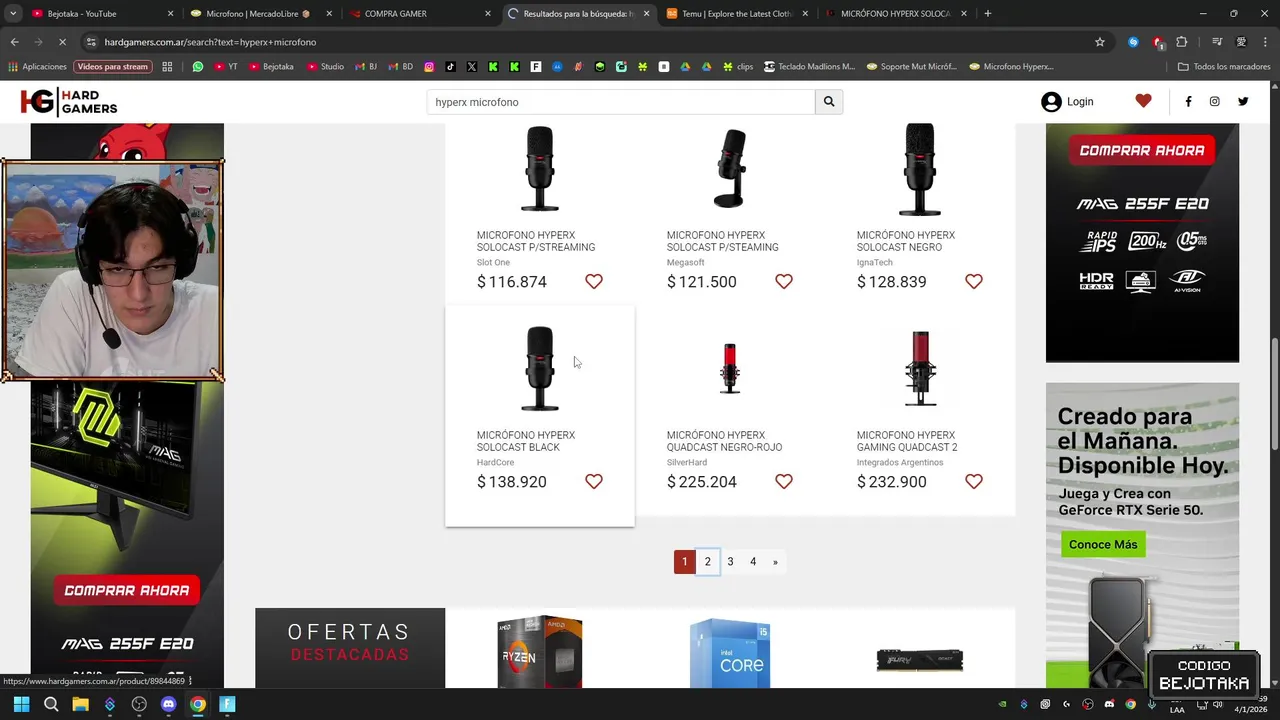This screenshot has width=1280, height=720.
Task: Select current page 1 in pagination
Action: click(x=684, y=562)
